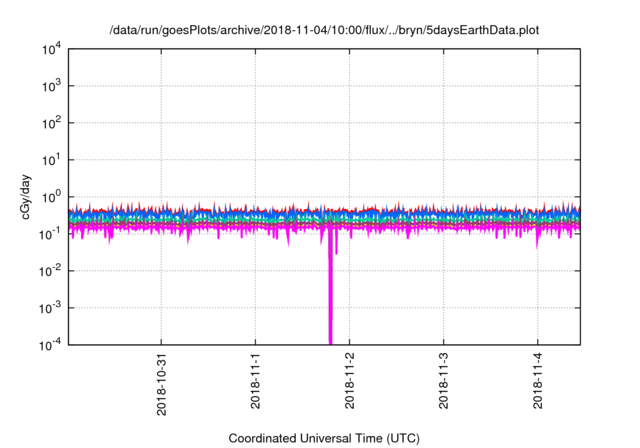Click the 10^-4 y-axis tick label

50,345
